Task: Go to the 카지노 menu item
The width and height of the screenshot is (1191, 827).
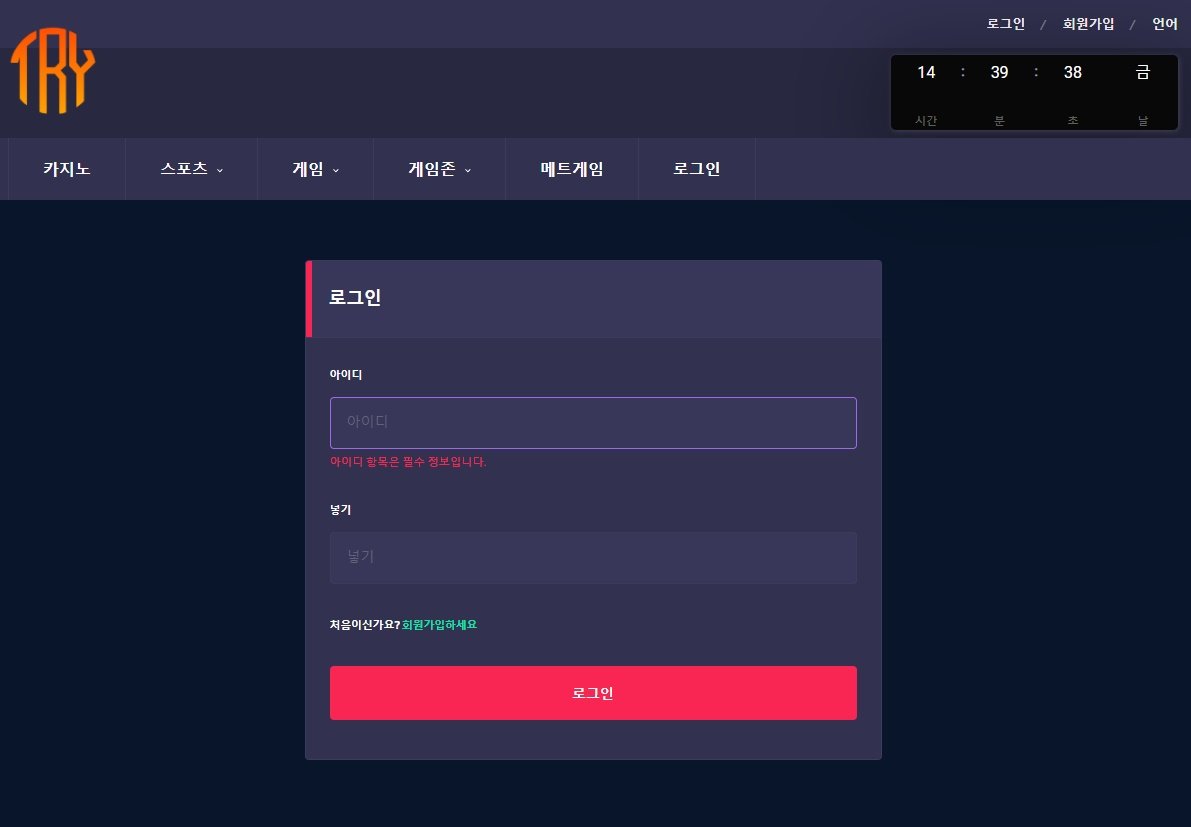Action: (67, 169)
